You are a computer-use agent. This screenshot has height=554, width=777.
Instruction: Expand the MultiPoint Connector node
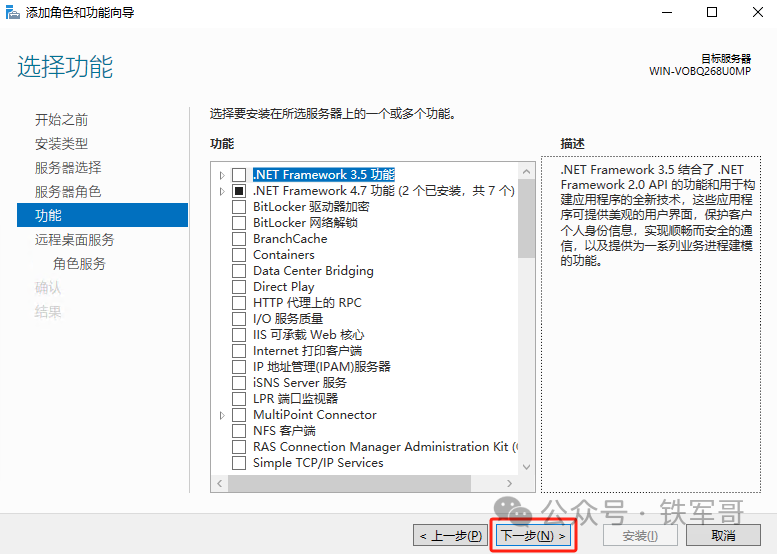click(222, 415)
